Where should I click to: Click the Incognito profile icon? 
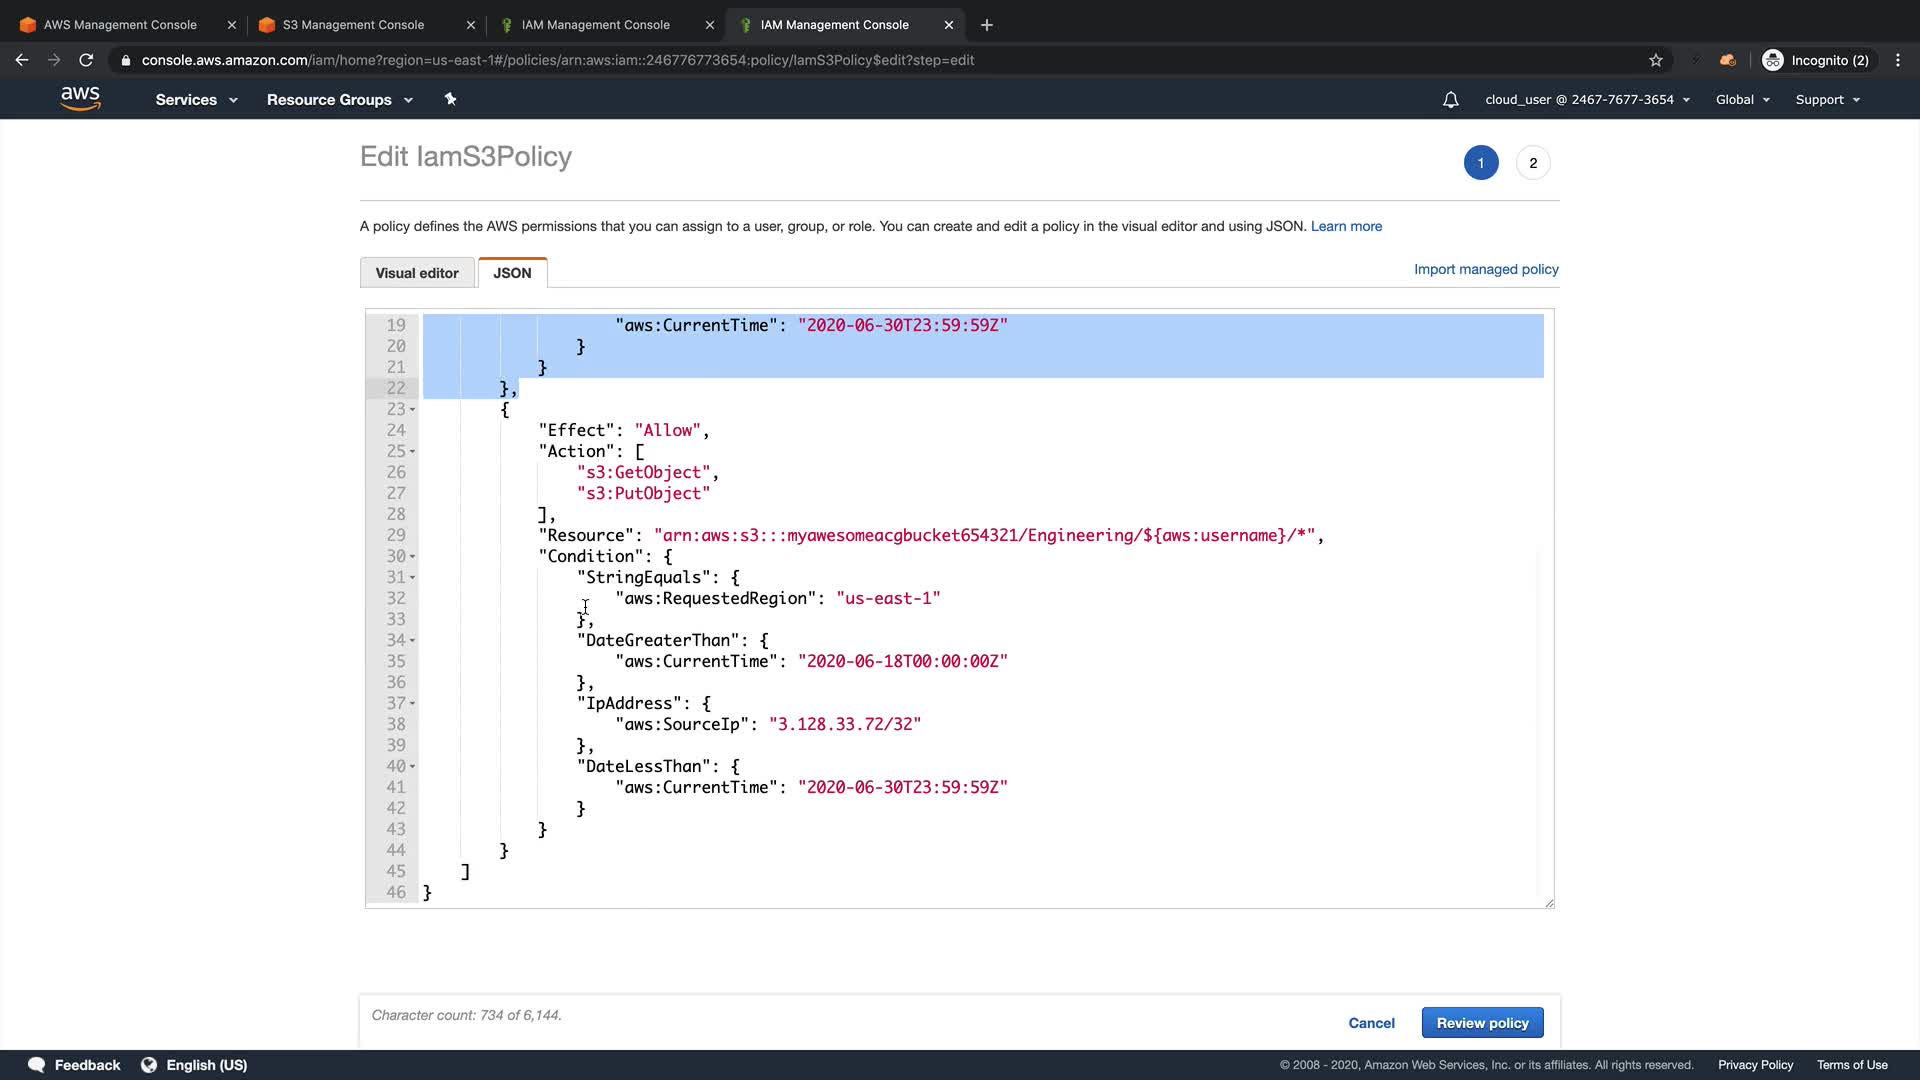coord(1773,60)
